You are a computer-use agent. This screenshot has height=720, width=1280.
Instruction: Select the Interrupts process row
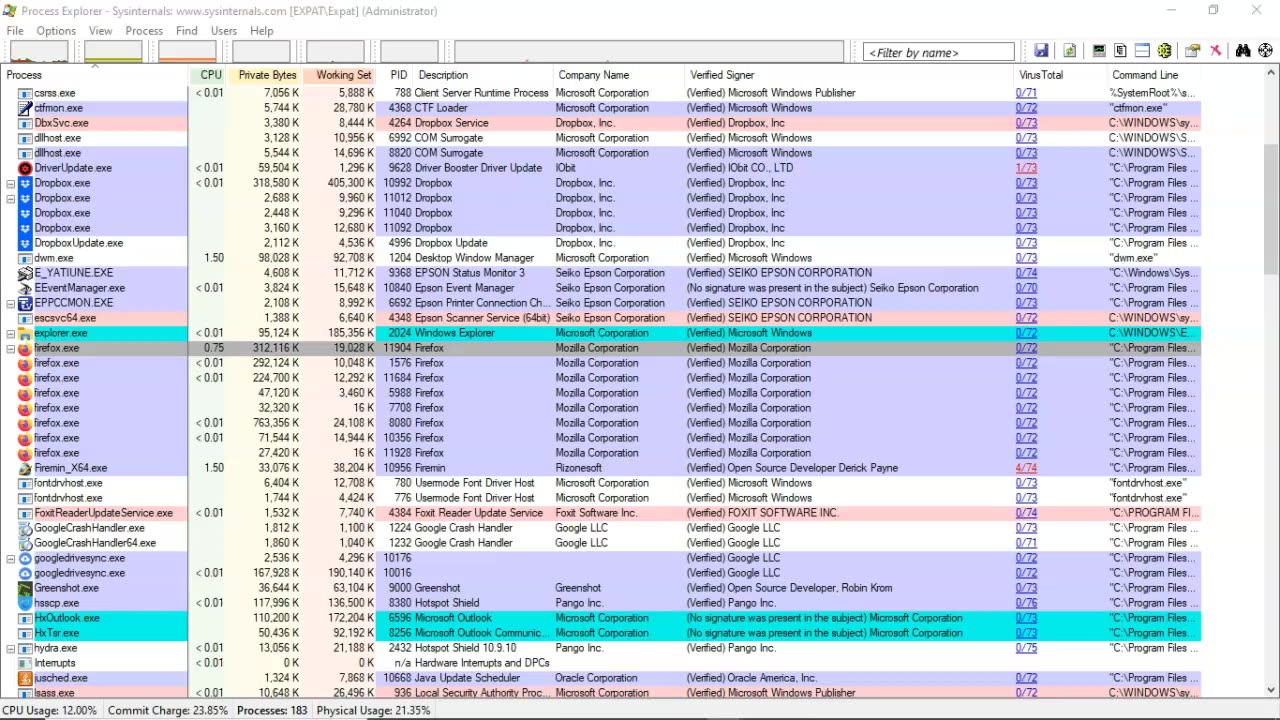click(600, 663)
